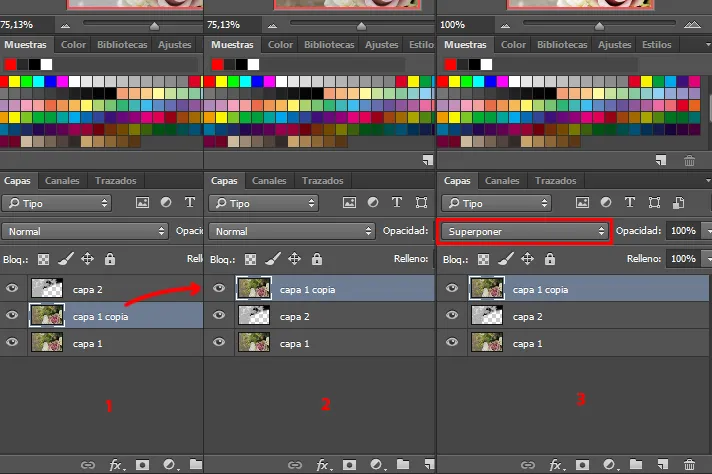The width and height of the screenshot is (712, 474).
Task: Create new layer in middle panel
Action: point(429,464)
